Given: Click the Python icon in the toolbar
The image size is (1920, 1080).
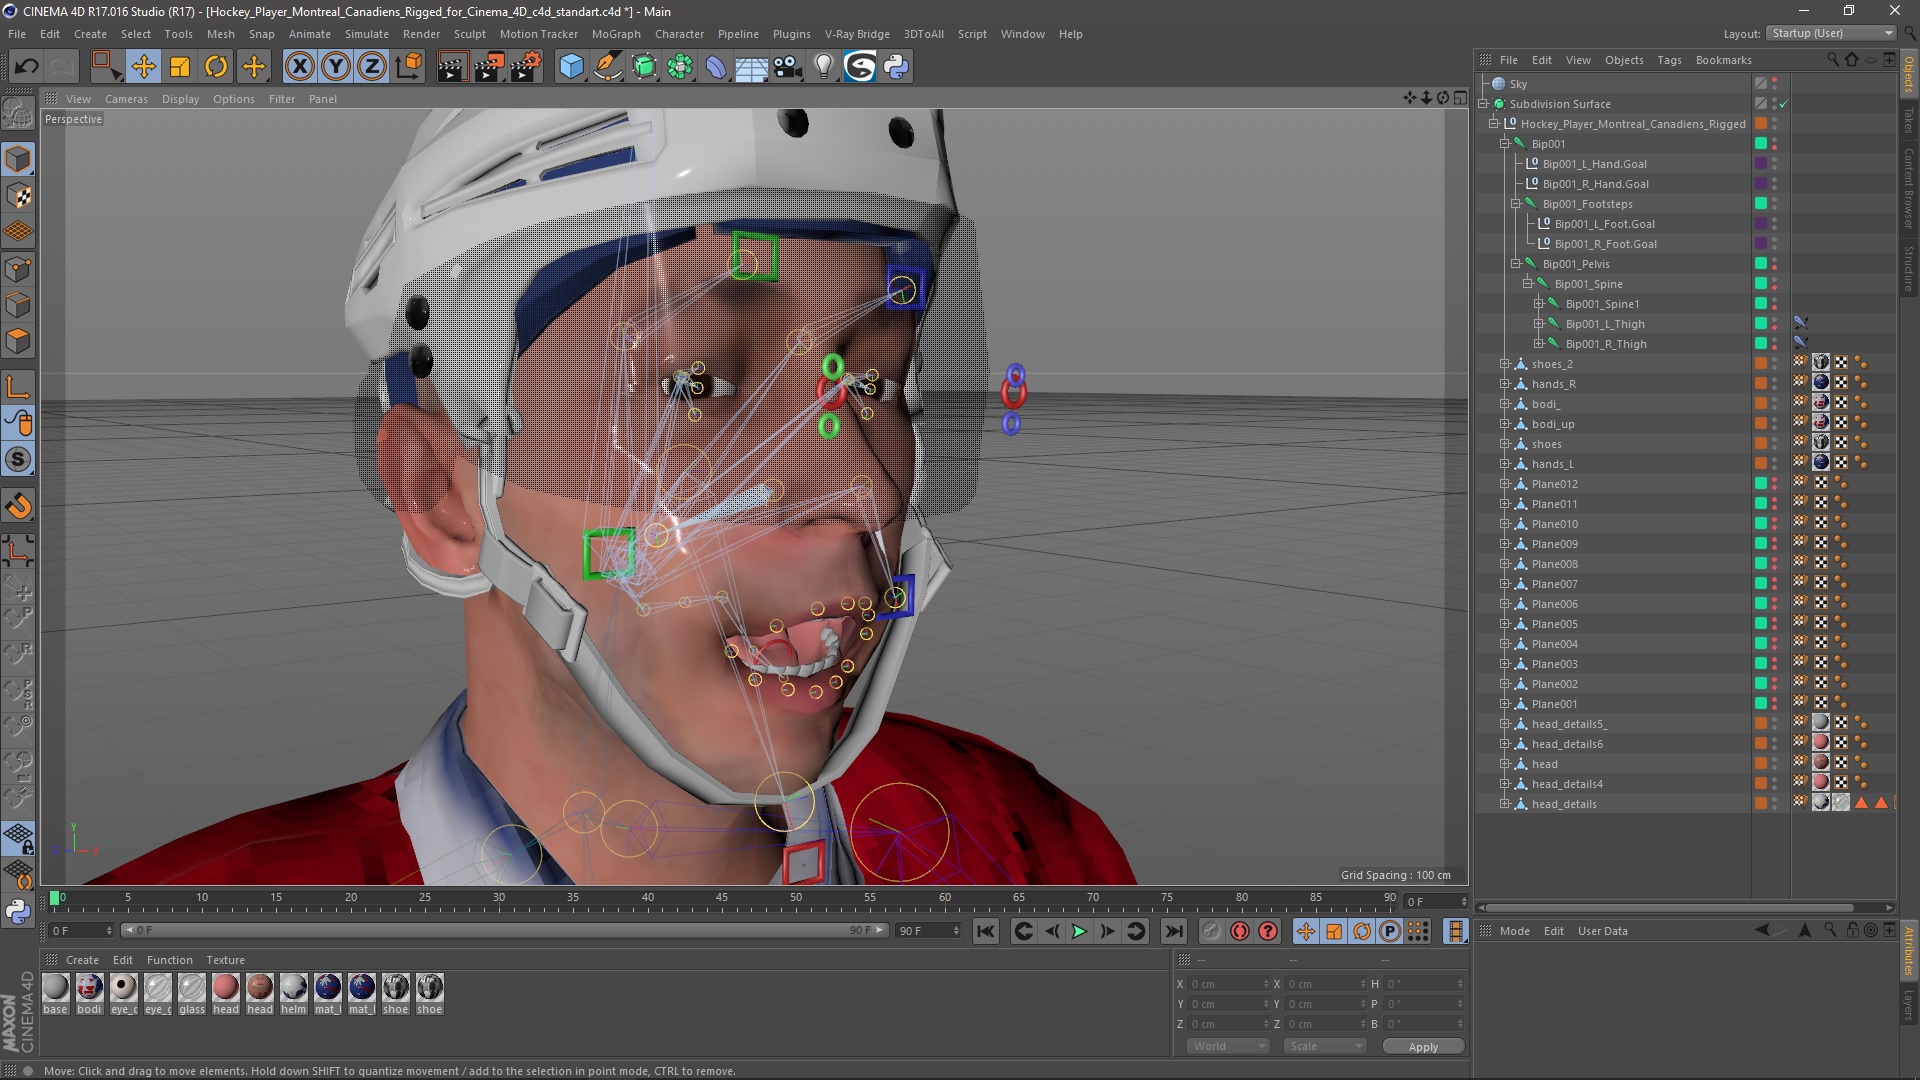Looking at the screenshot, I should (x=896, y=67).
